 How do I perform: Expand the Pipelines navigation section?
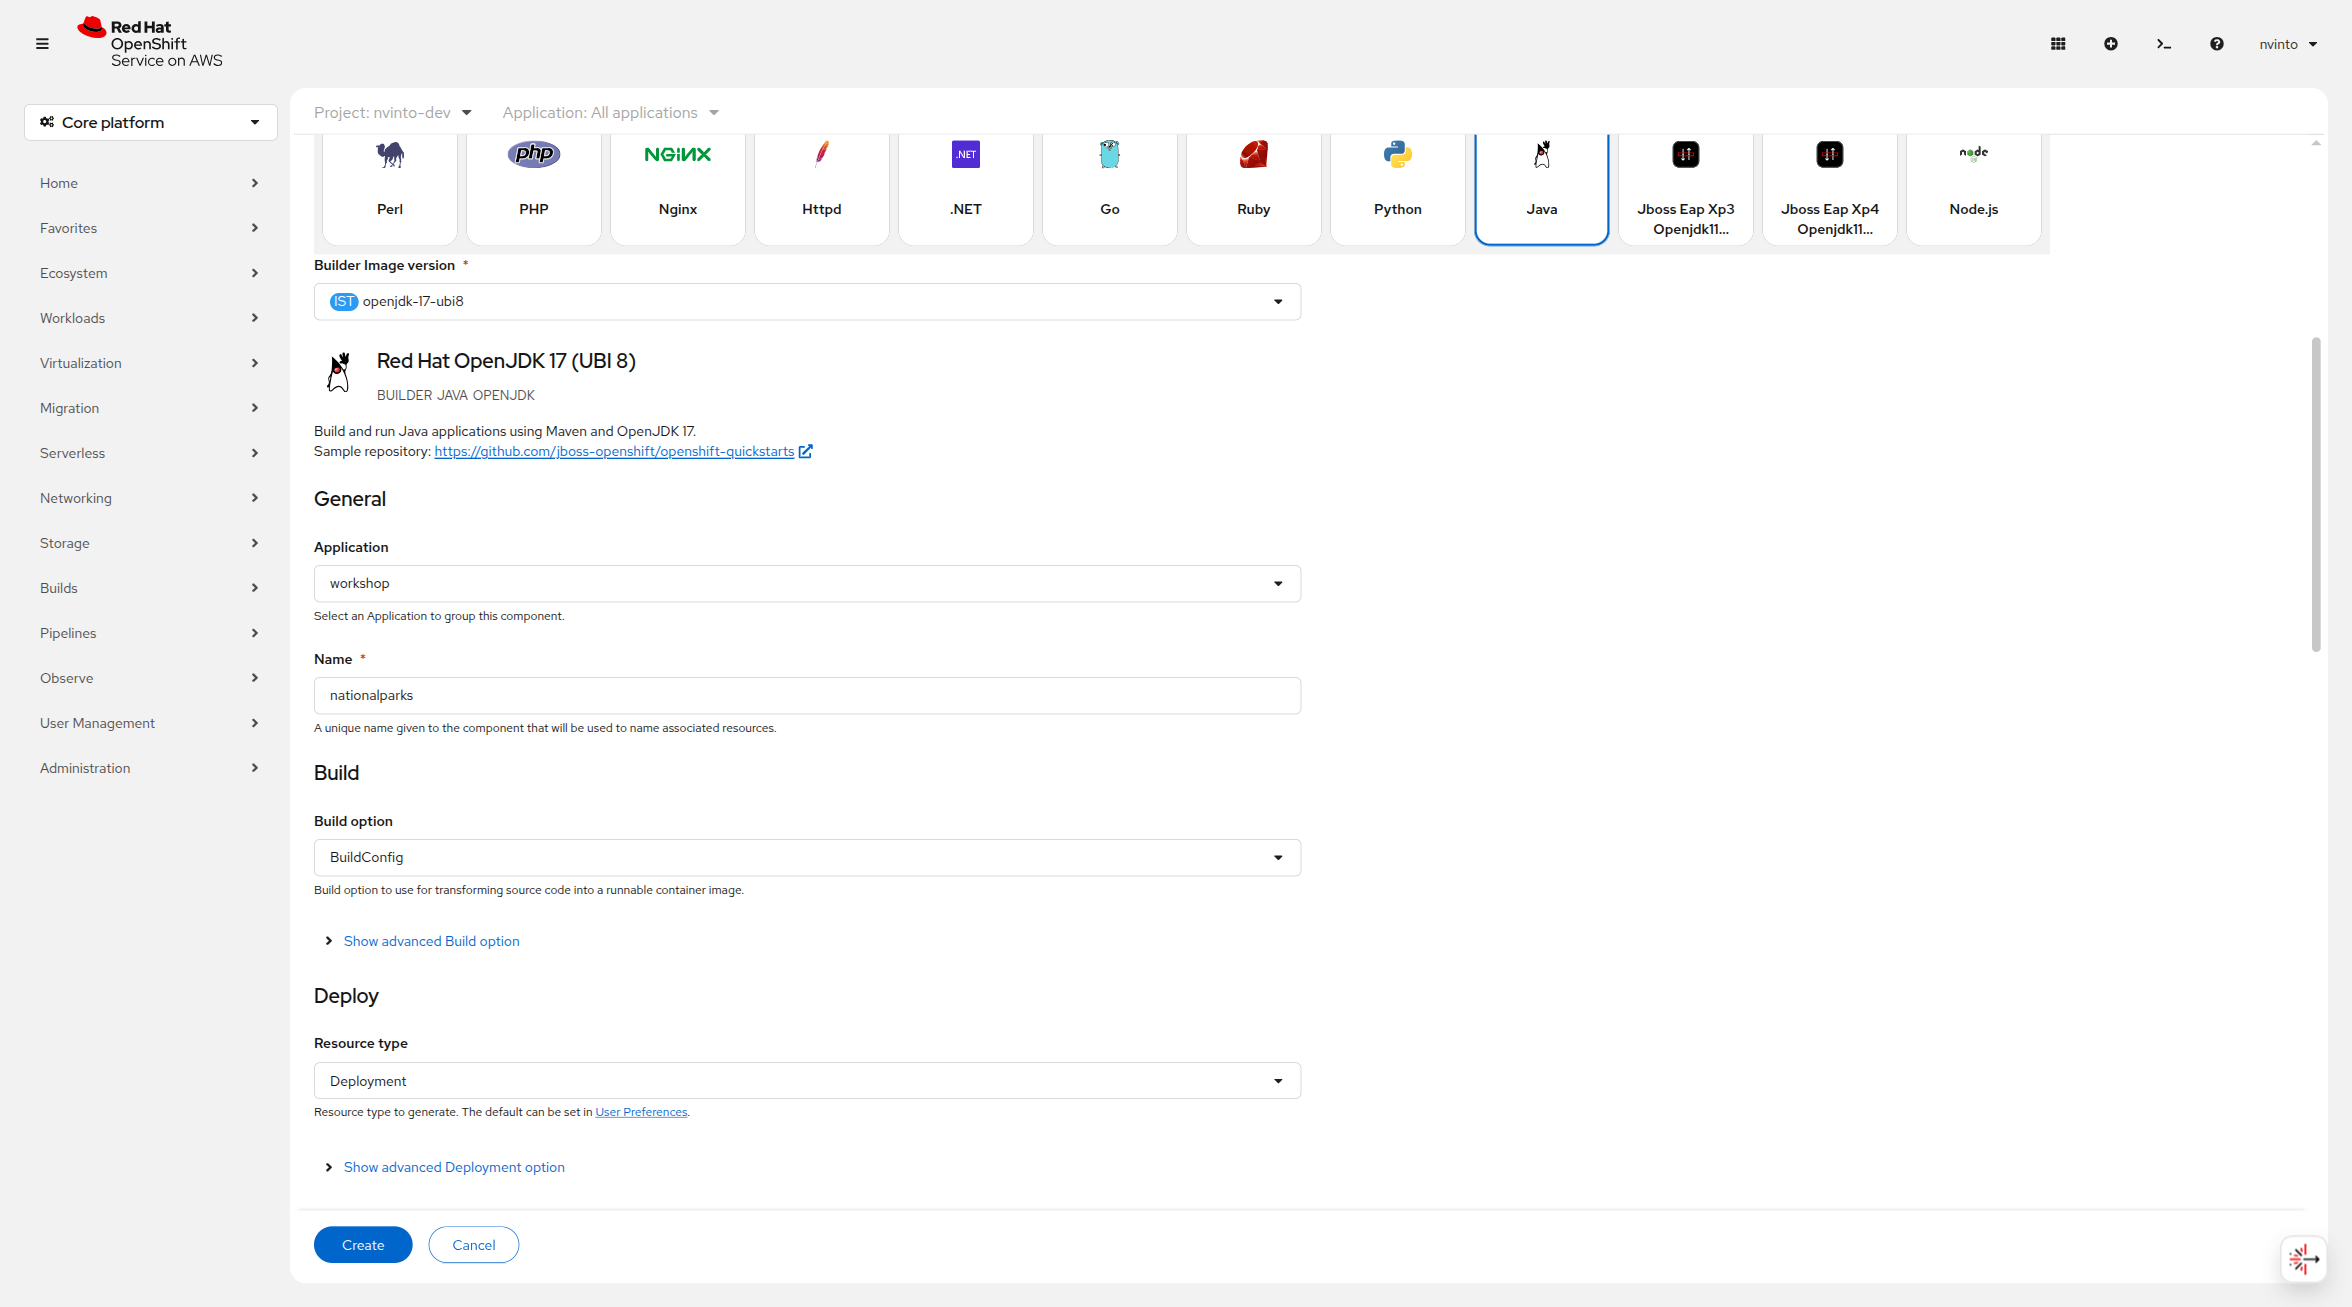(150, 633)
